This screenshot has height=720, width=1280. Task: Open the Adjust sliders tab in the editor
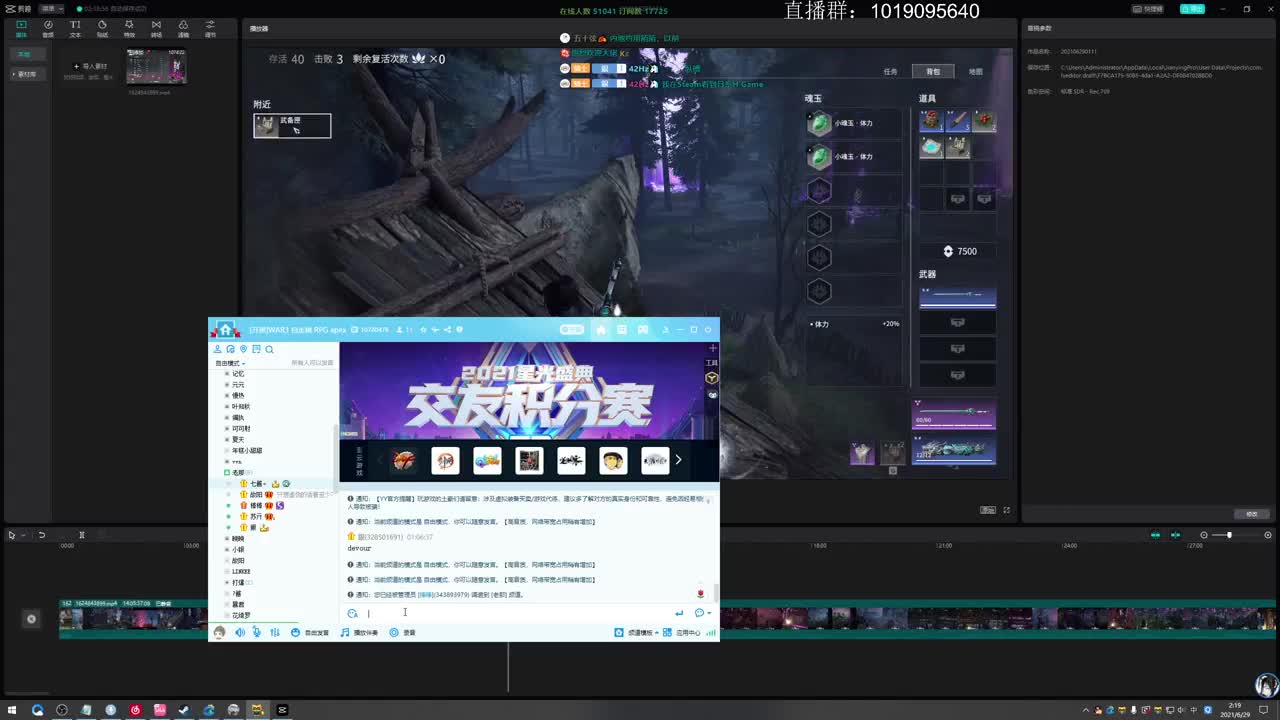pos(210,27)
